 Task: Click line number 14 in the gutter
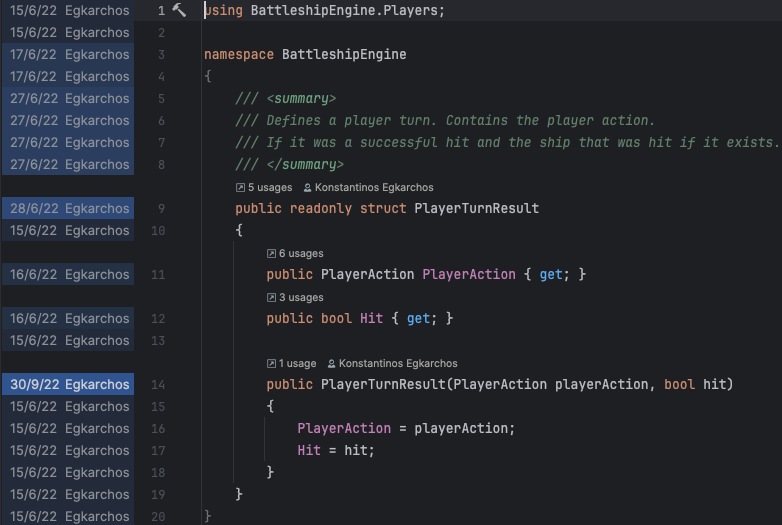tap(158, 384)
